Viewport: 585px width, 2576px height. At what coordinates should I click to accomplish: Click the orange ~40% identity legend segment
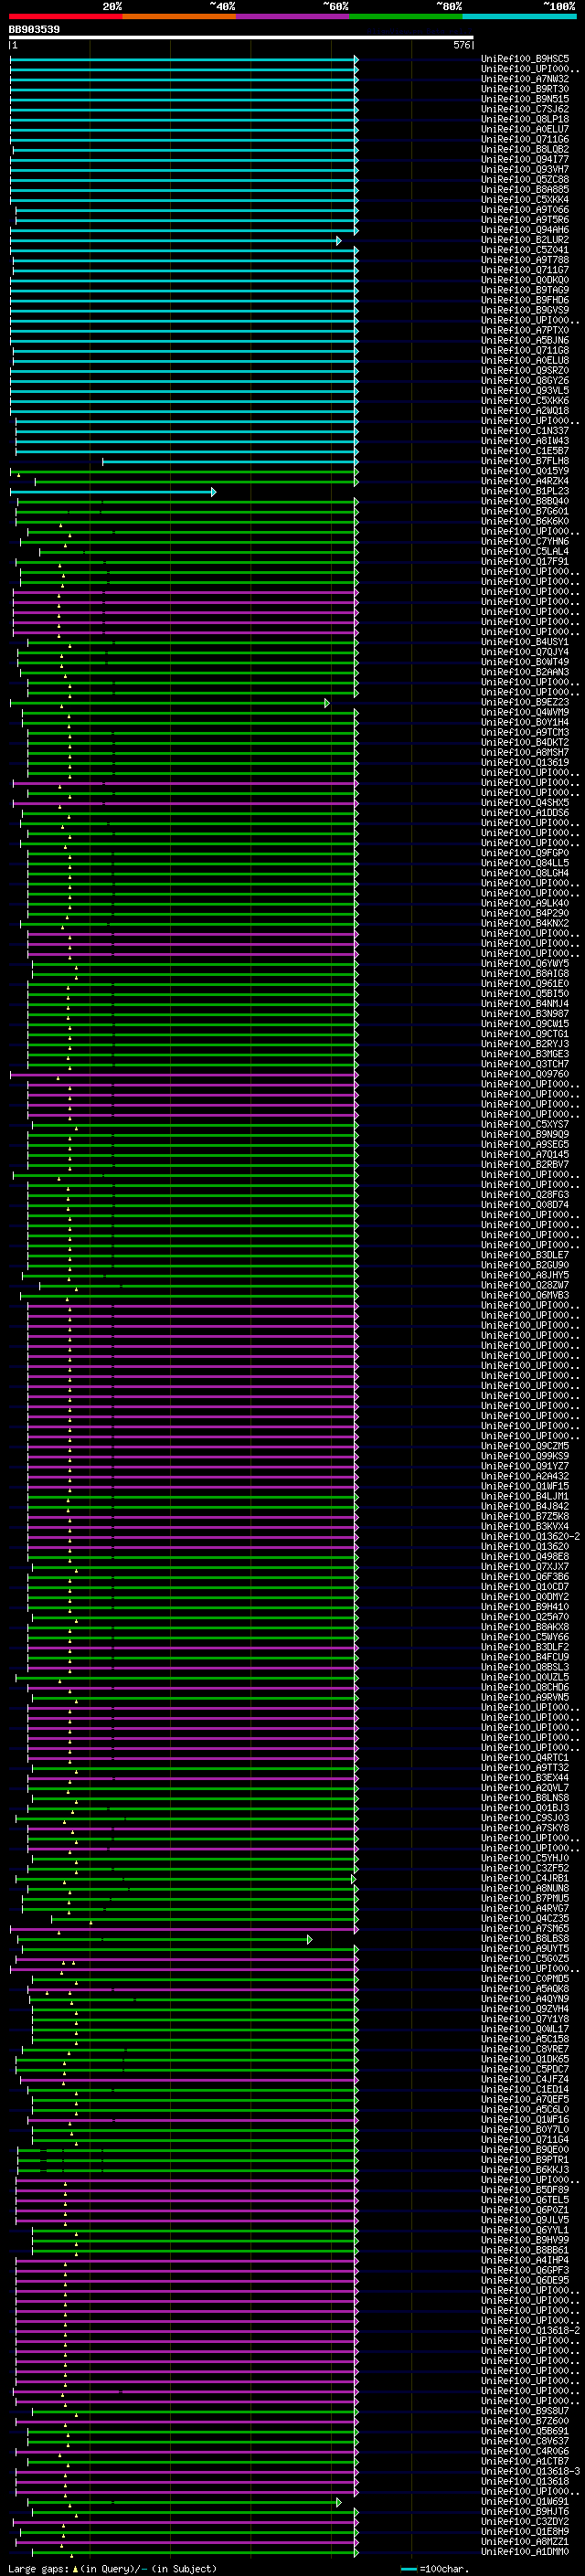[179, 16]
